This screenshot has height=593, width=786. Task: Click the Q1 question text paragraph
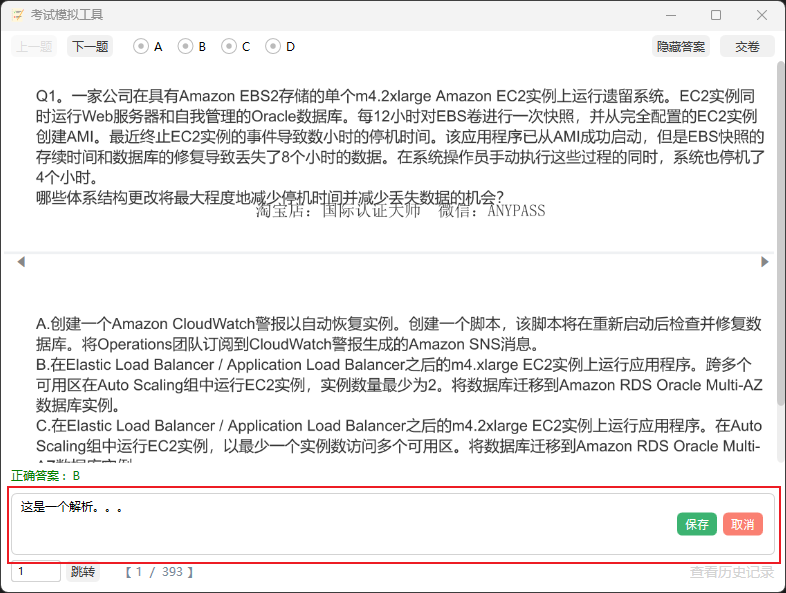pyautogui.click(x=400, y=146)
